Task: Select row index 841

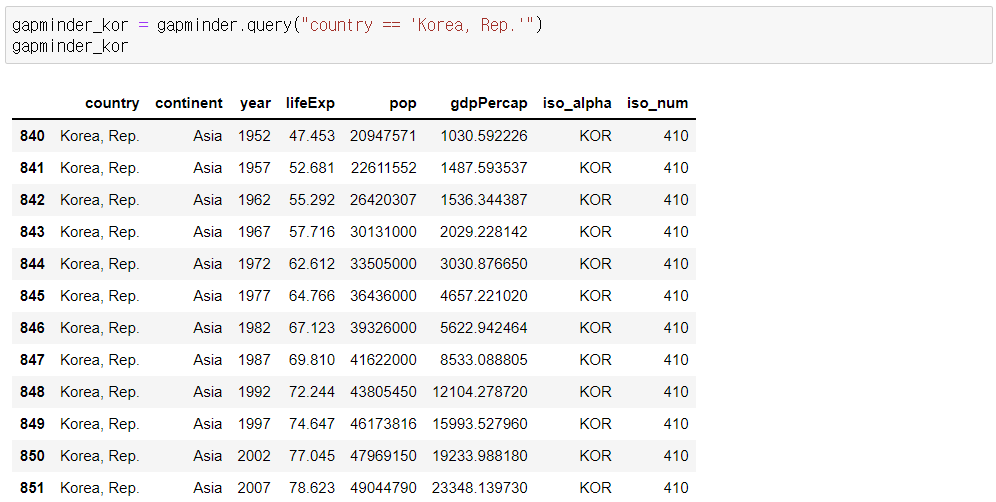Action: tap(32, 168)
